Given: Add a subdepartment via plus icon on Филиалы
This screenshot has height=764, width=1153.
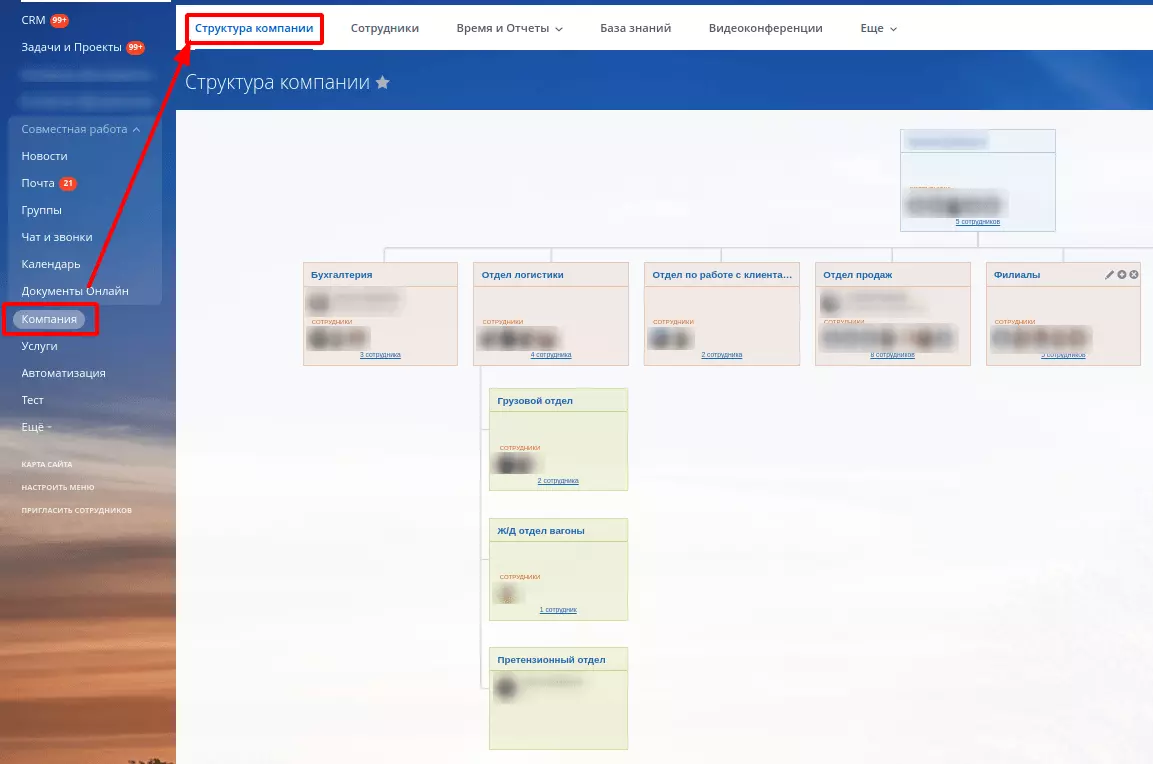Looking at the screenshot, I should pos(1122,274).
